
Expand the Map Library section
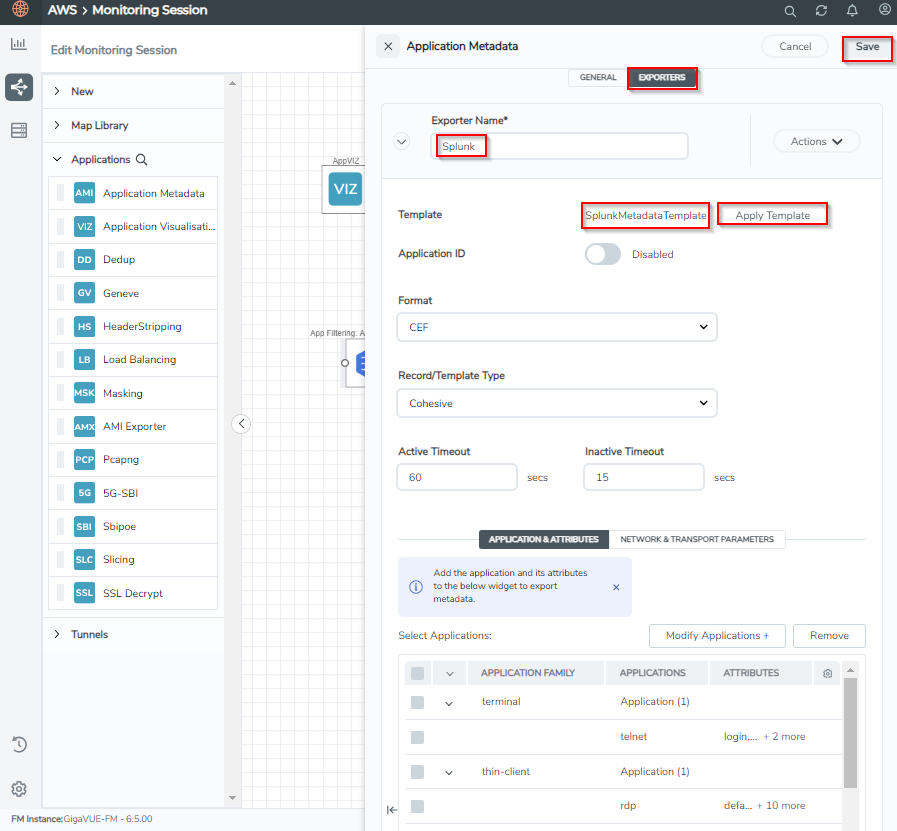(x=57, y=125)
